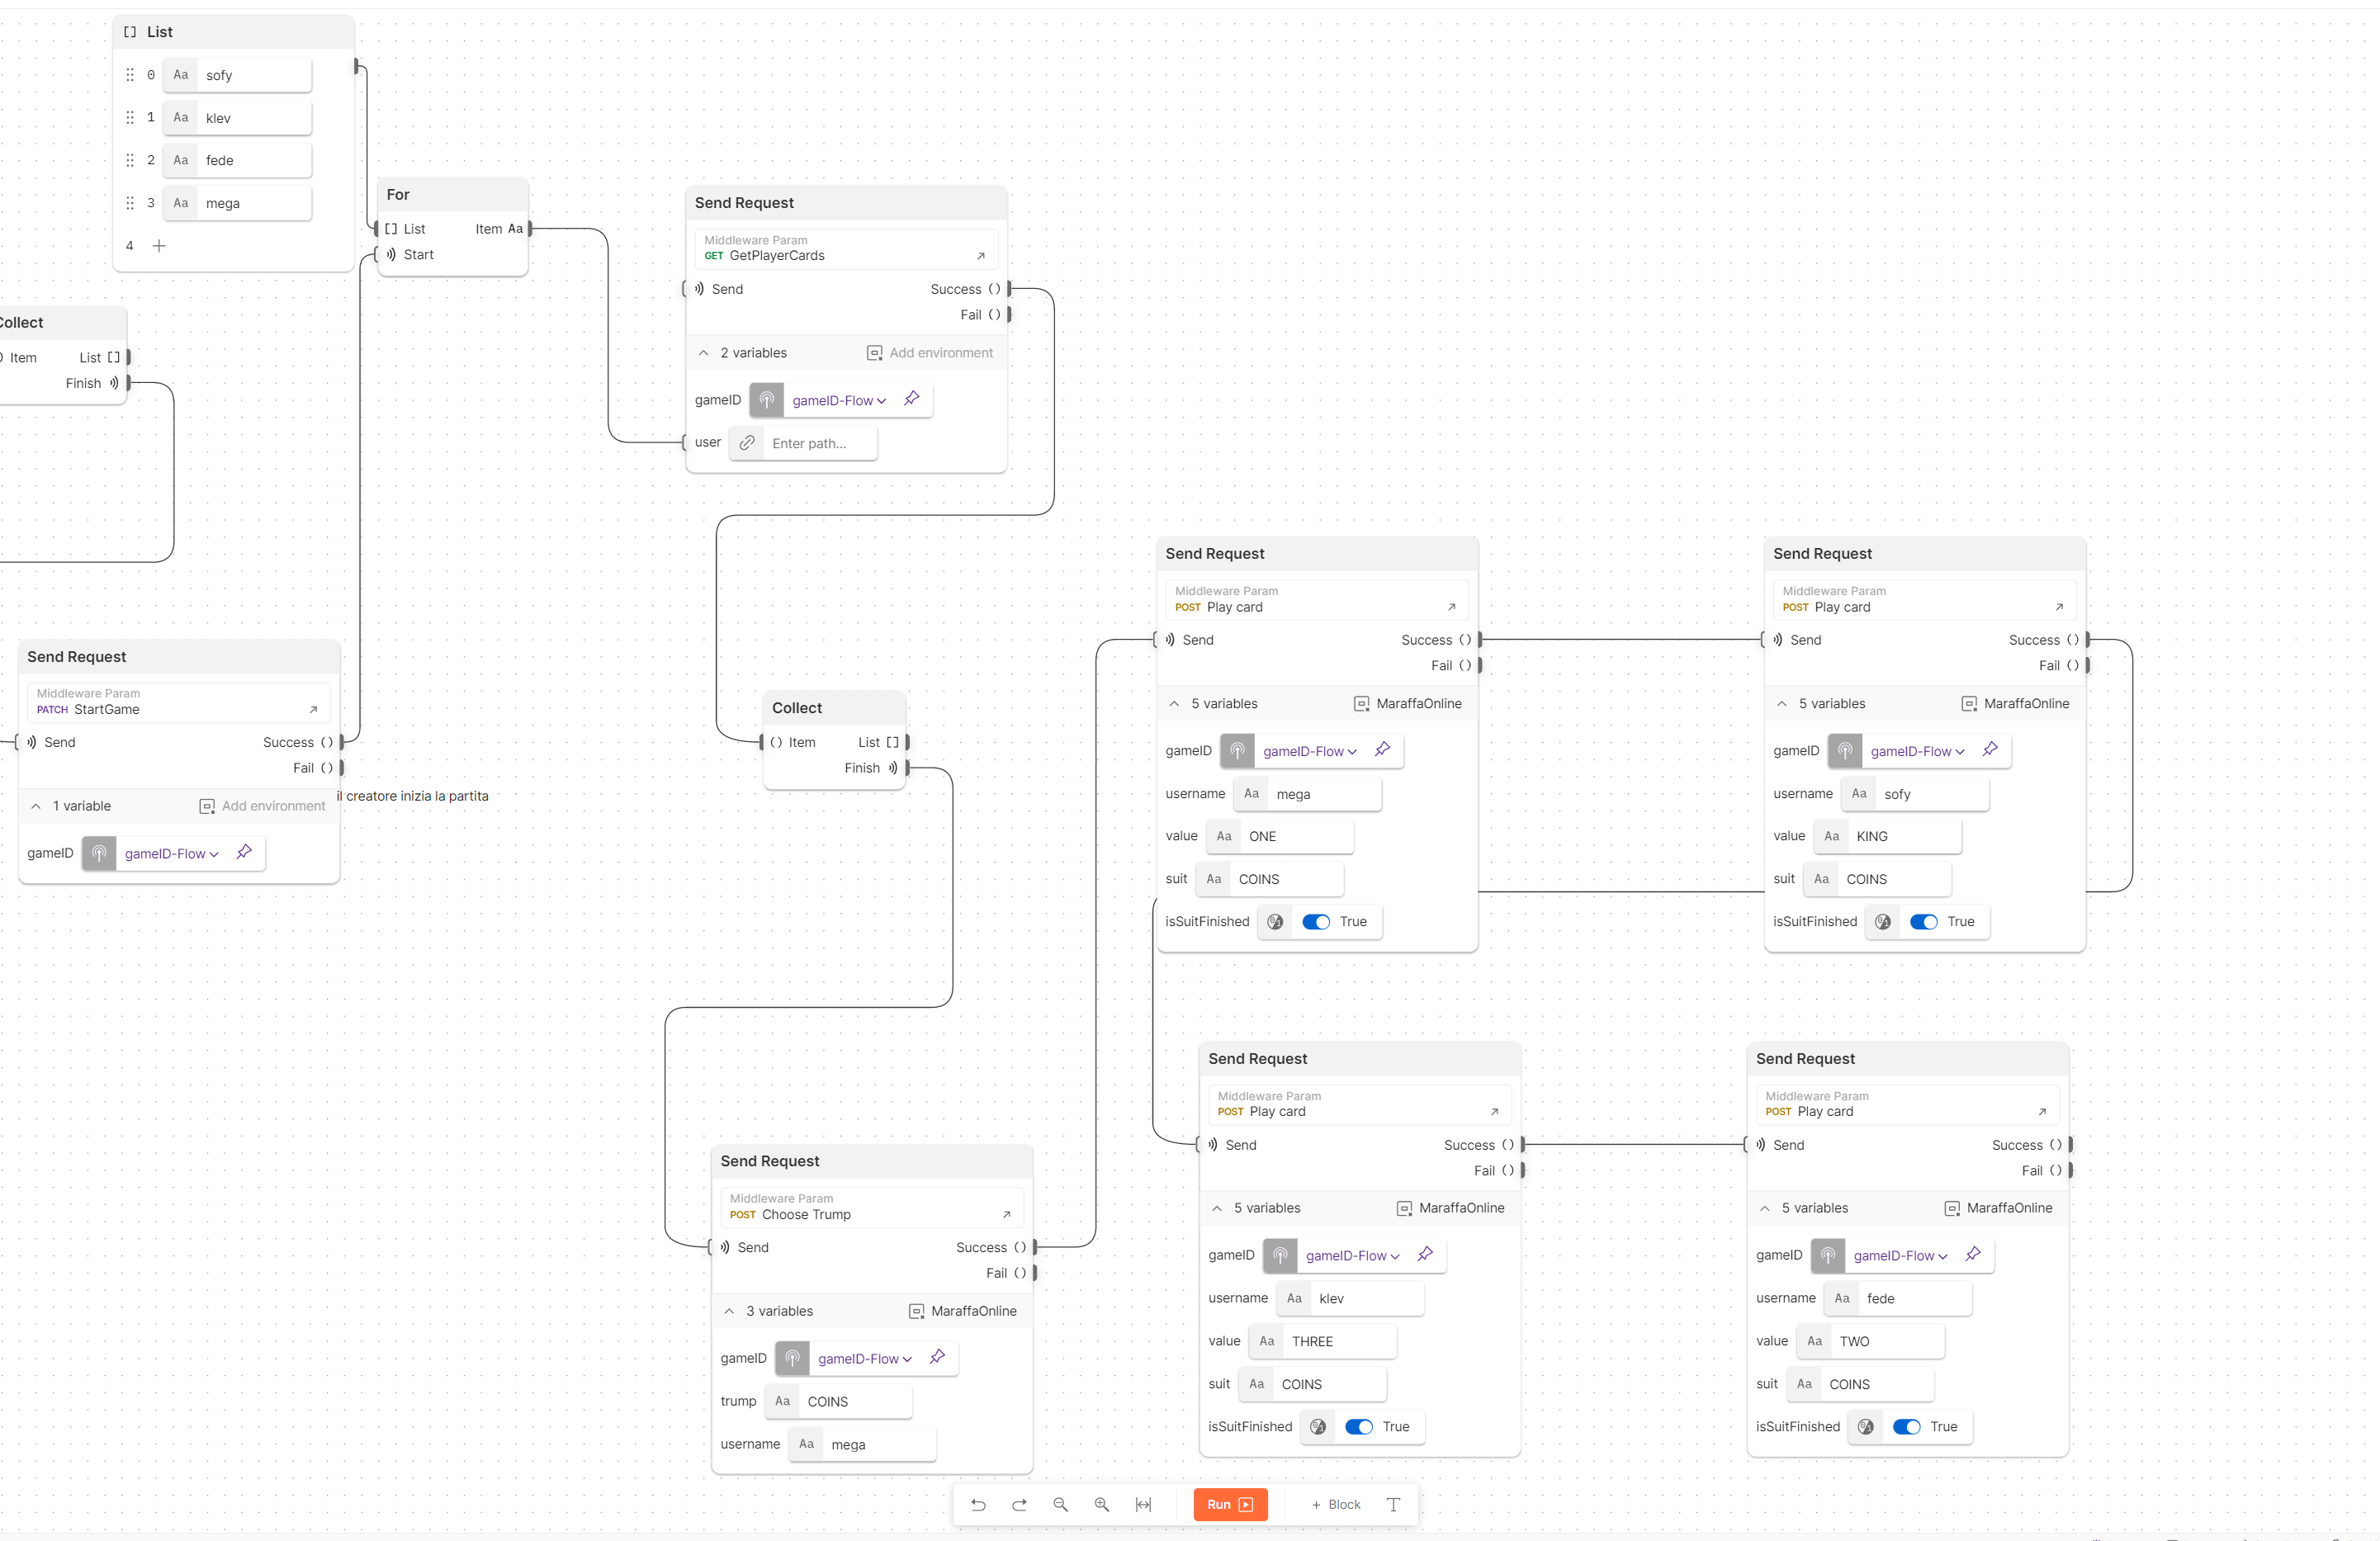Viewport: 2380px width, 1541px height.
Task: Toggle isSuitFinished for username fede
Action: tap(1906, 1427)
